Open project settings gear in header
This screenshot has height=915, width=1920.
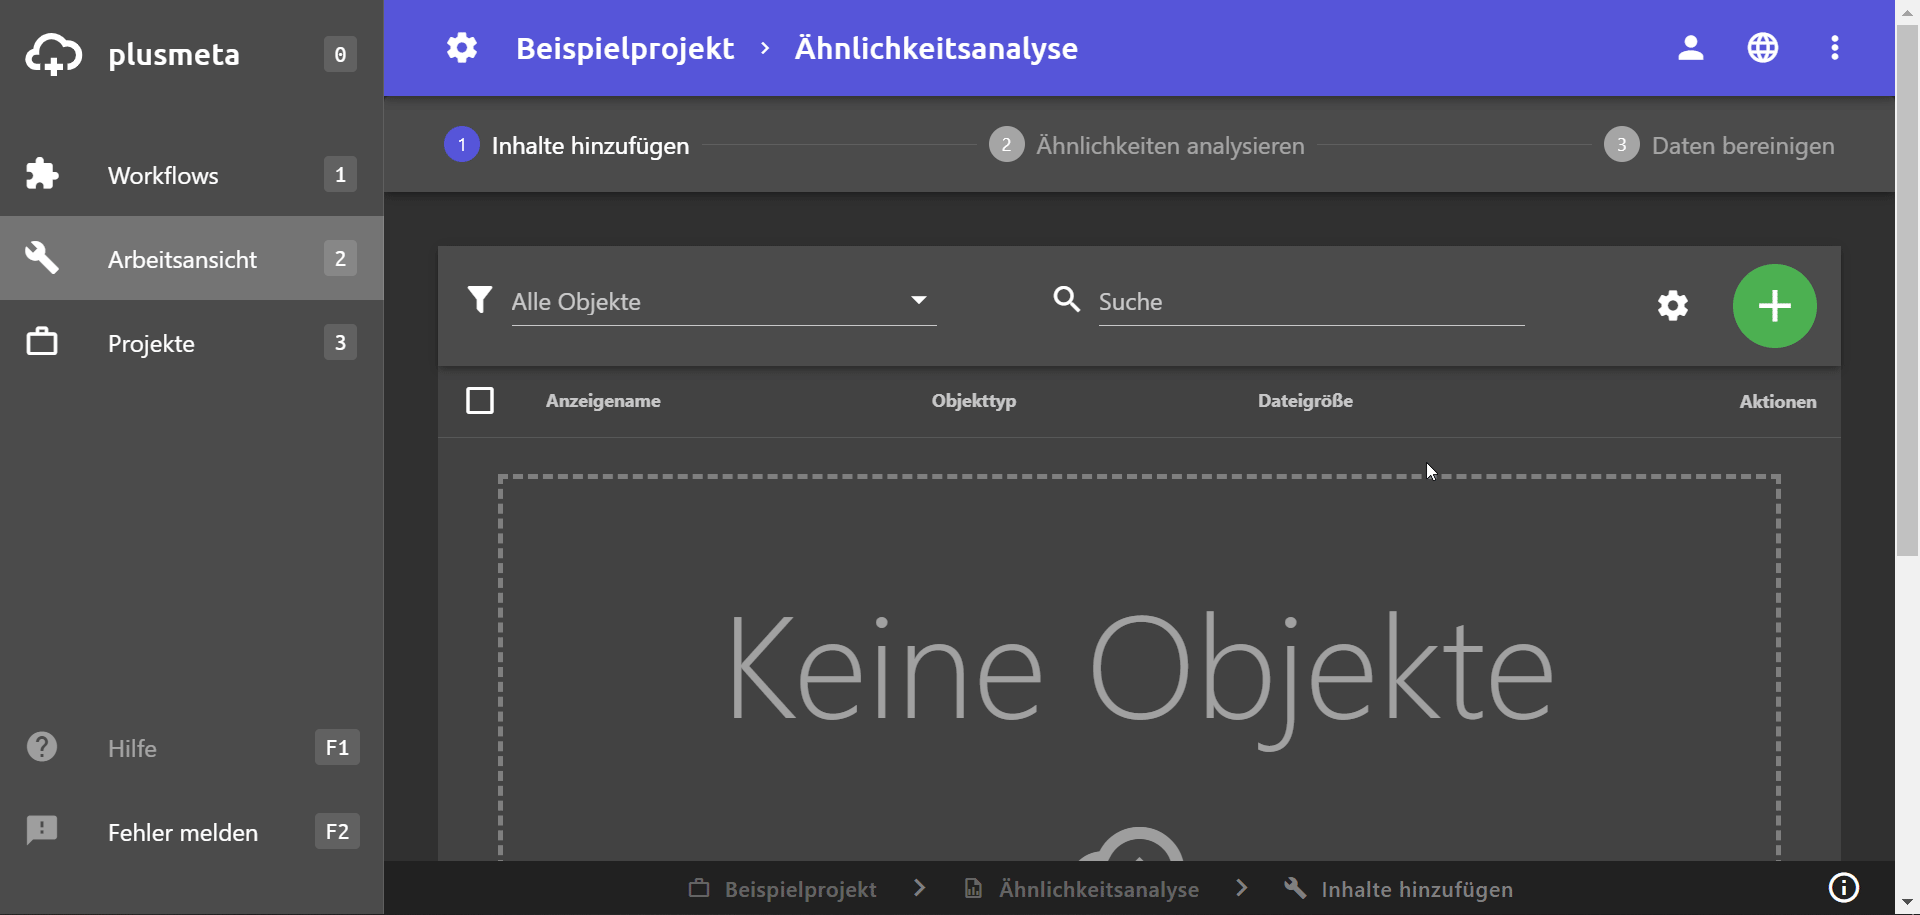point(462,47)
